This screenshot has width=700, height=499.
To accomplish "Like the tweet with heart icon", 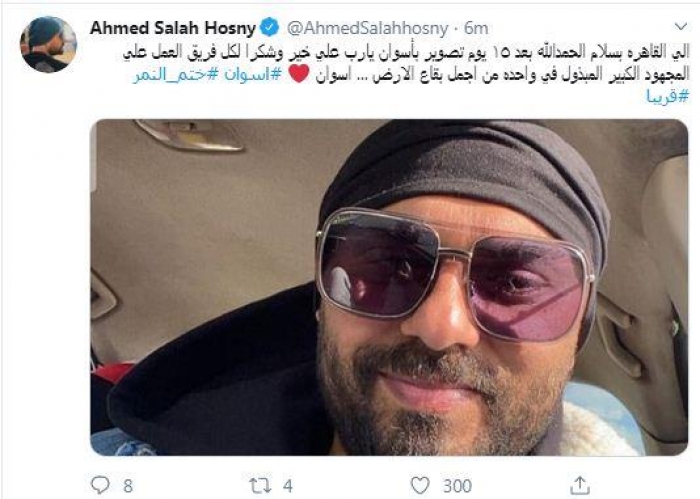I will point(420,485).
